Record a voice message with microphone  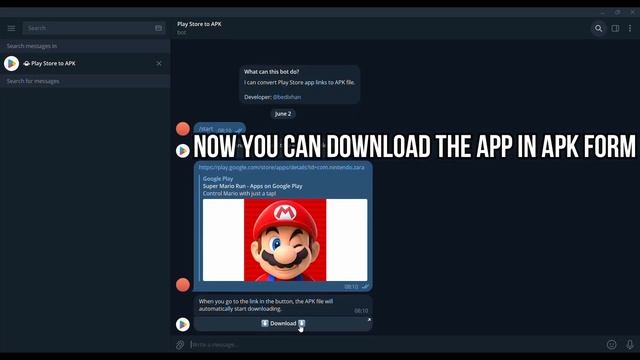[x=630, y=345]
